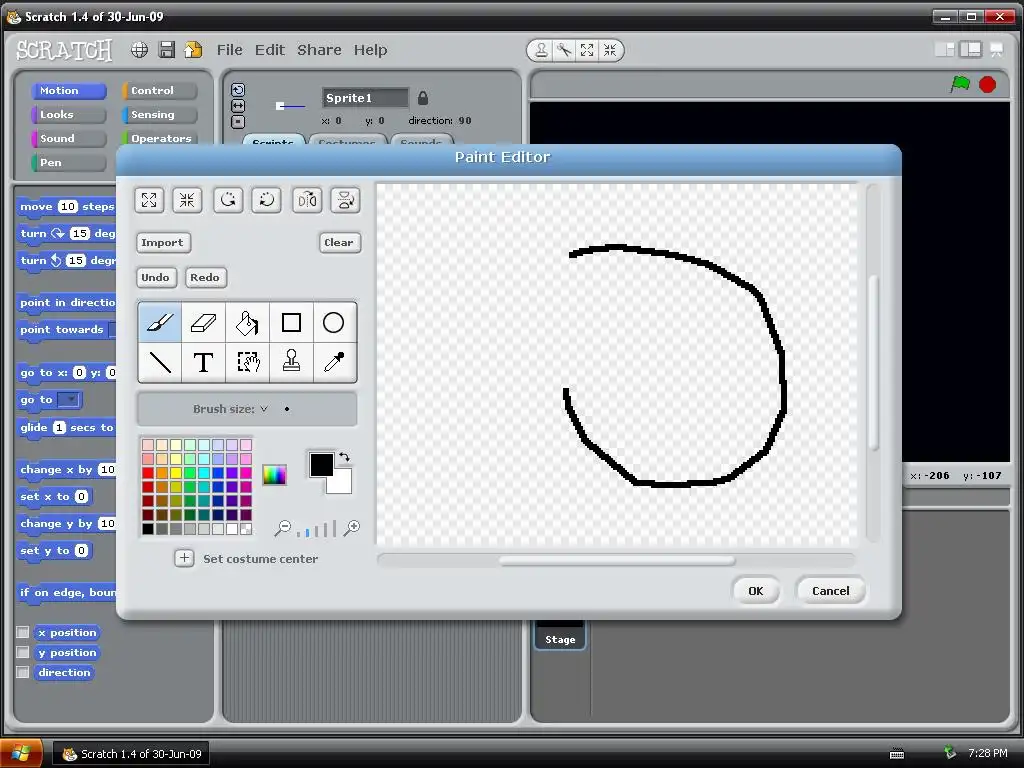Open the Help menu
1024x768 pixels.
click(x=370, y=50)
